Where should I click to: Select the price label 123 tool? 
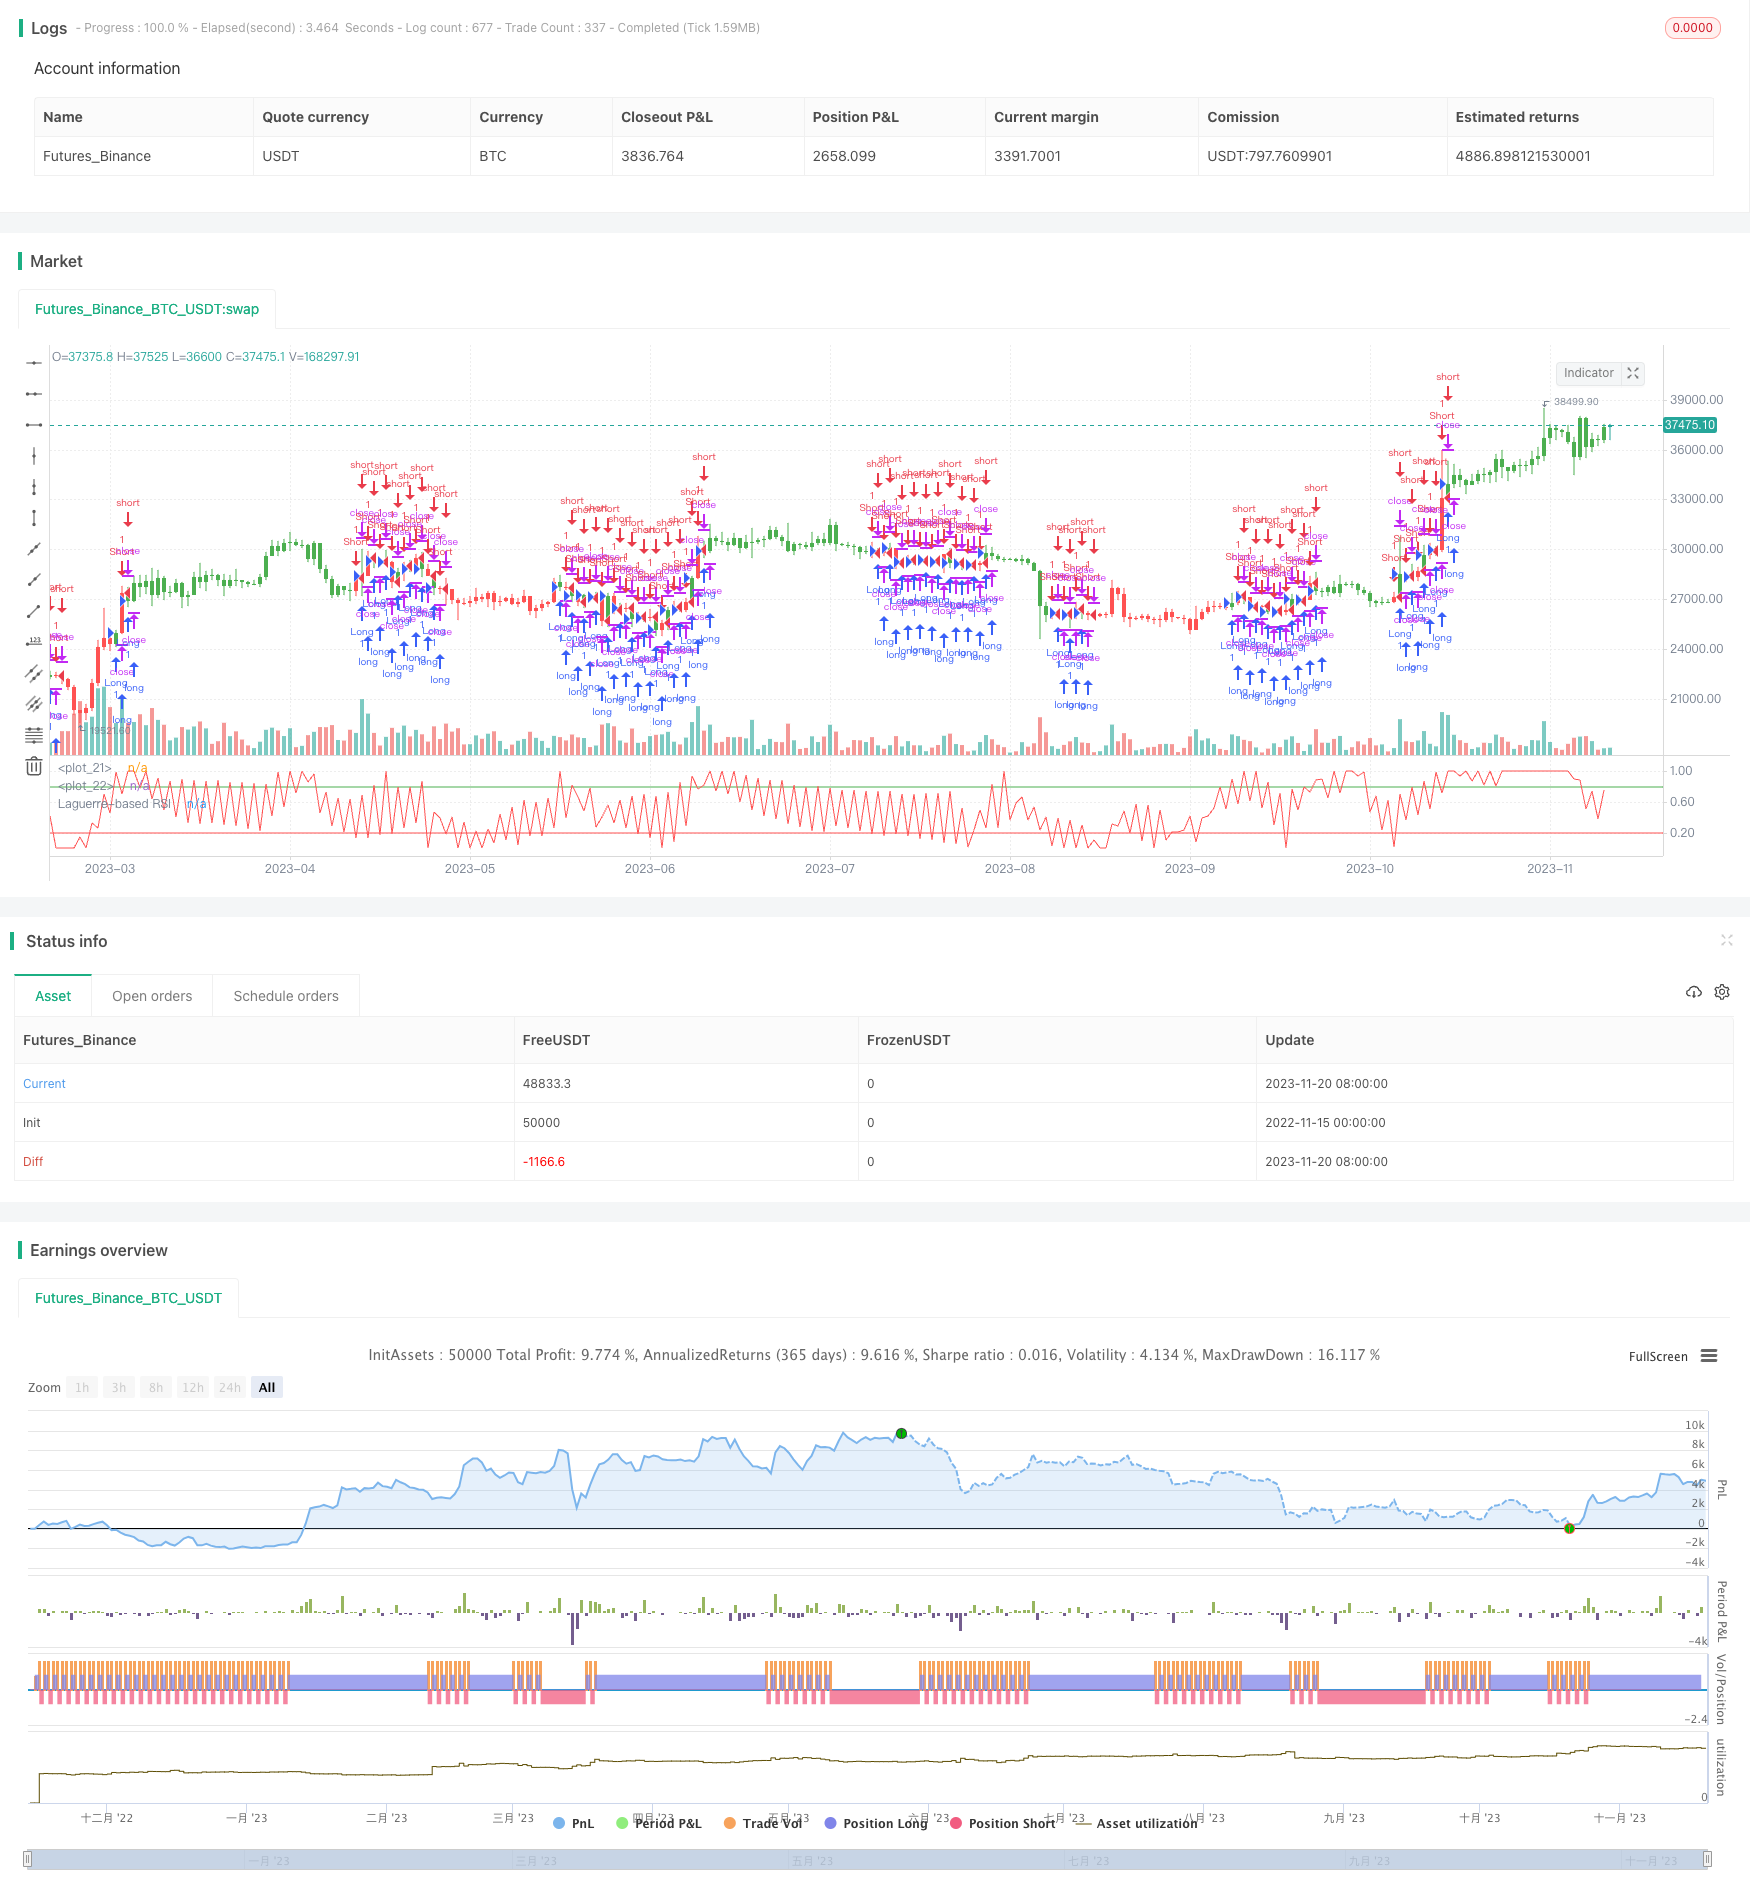(33, 642)
